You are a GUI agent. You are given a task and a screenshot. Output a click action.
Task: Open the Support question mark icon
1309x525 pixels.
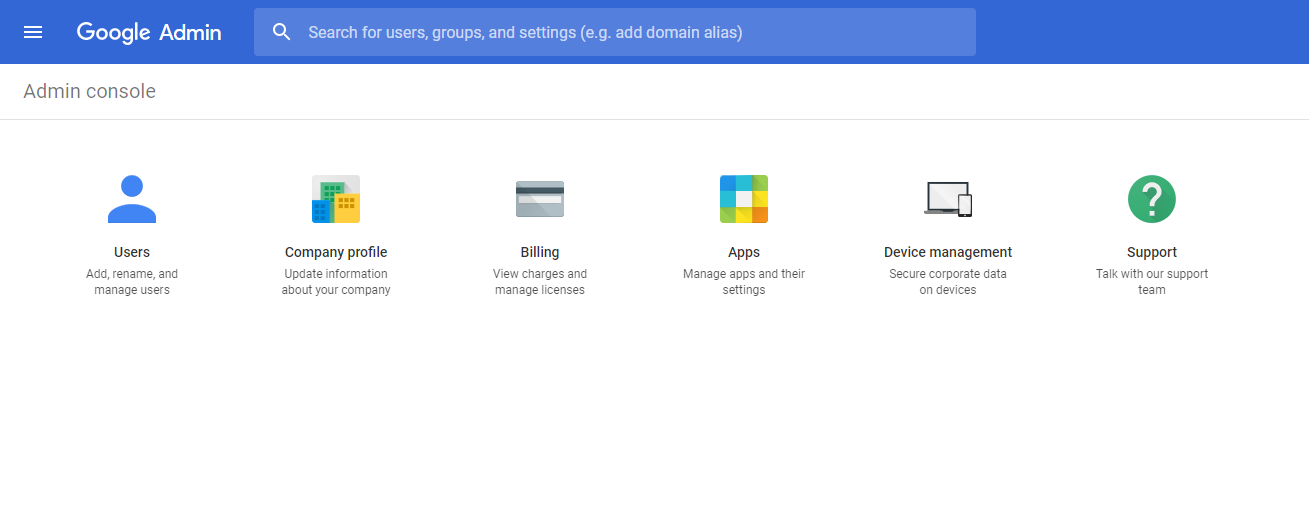point(1152,199)
